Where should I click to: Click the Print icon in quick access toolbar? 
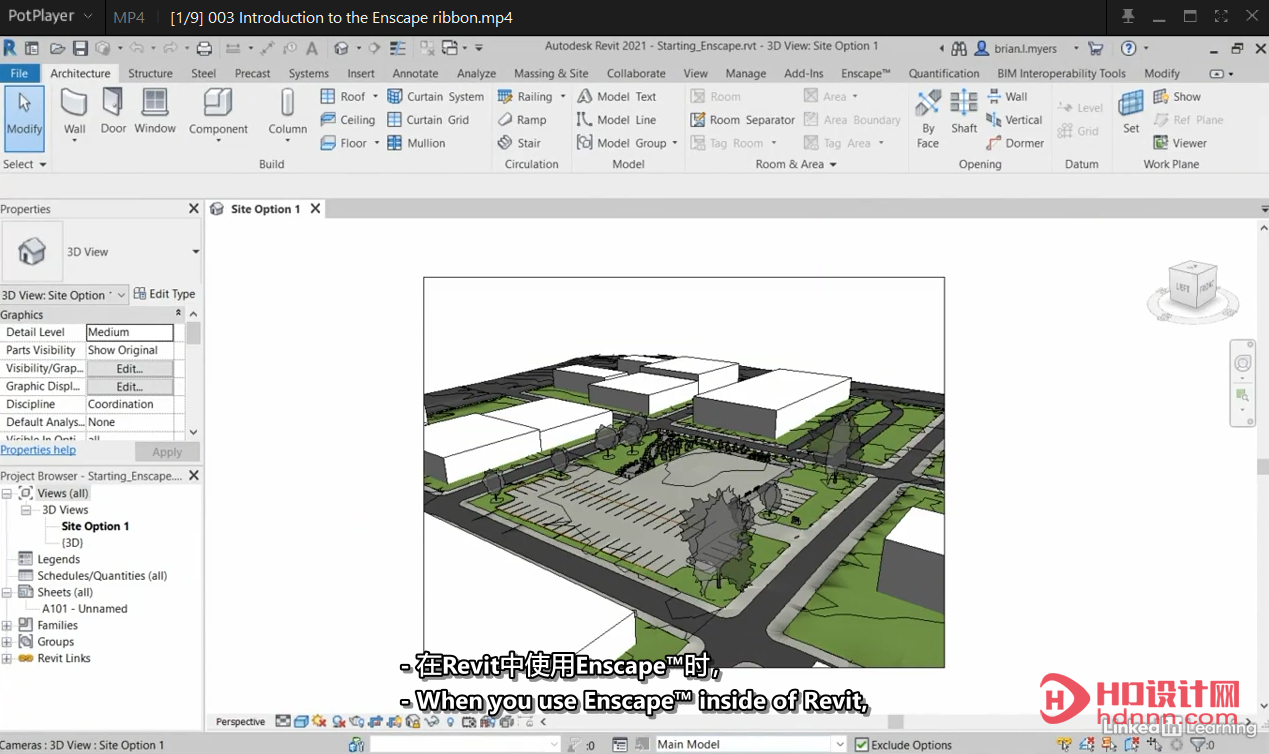204,48
